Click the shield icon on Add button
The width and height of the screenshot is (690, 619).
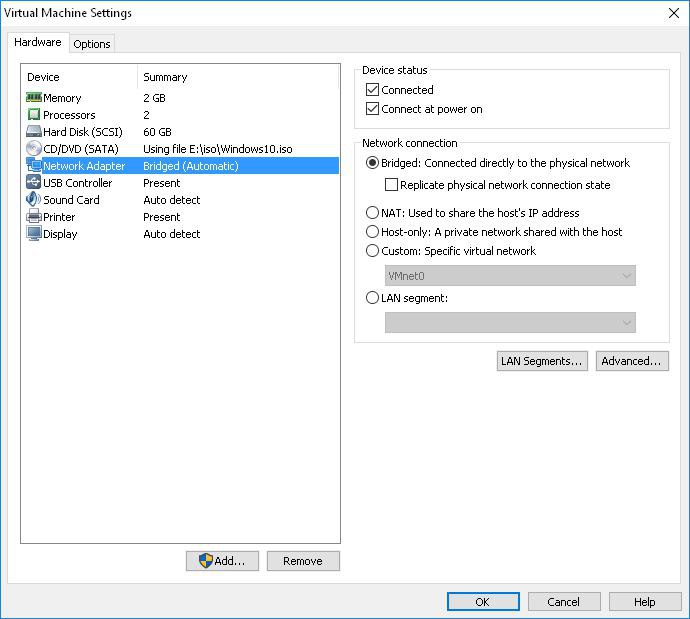click(206, 560)
